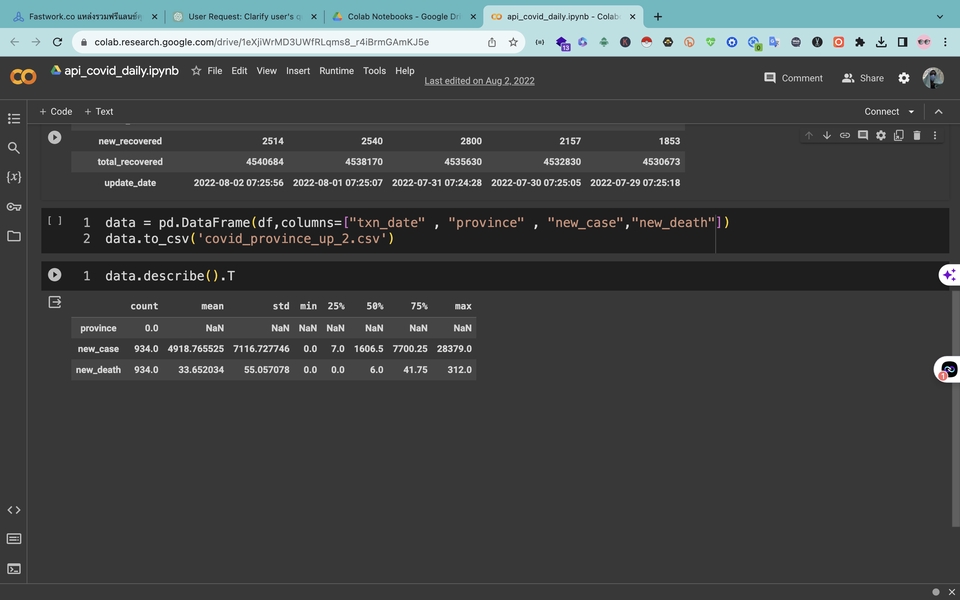
Task: Open the table of contents panel
Action: point(14,119)
